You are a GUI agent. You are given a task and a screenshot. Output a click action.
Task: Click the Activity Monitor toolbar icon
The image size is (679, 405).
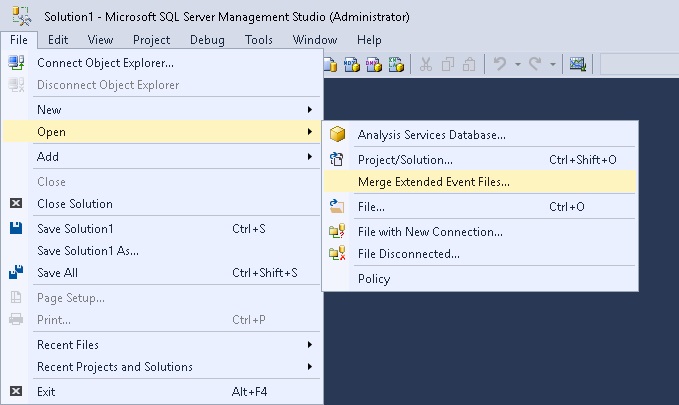click(x=577, y=65)
